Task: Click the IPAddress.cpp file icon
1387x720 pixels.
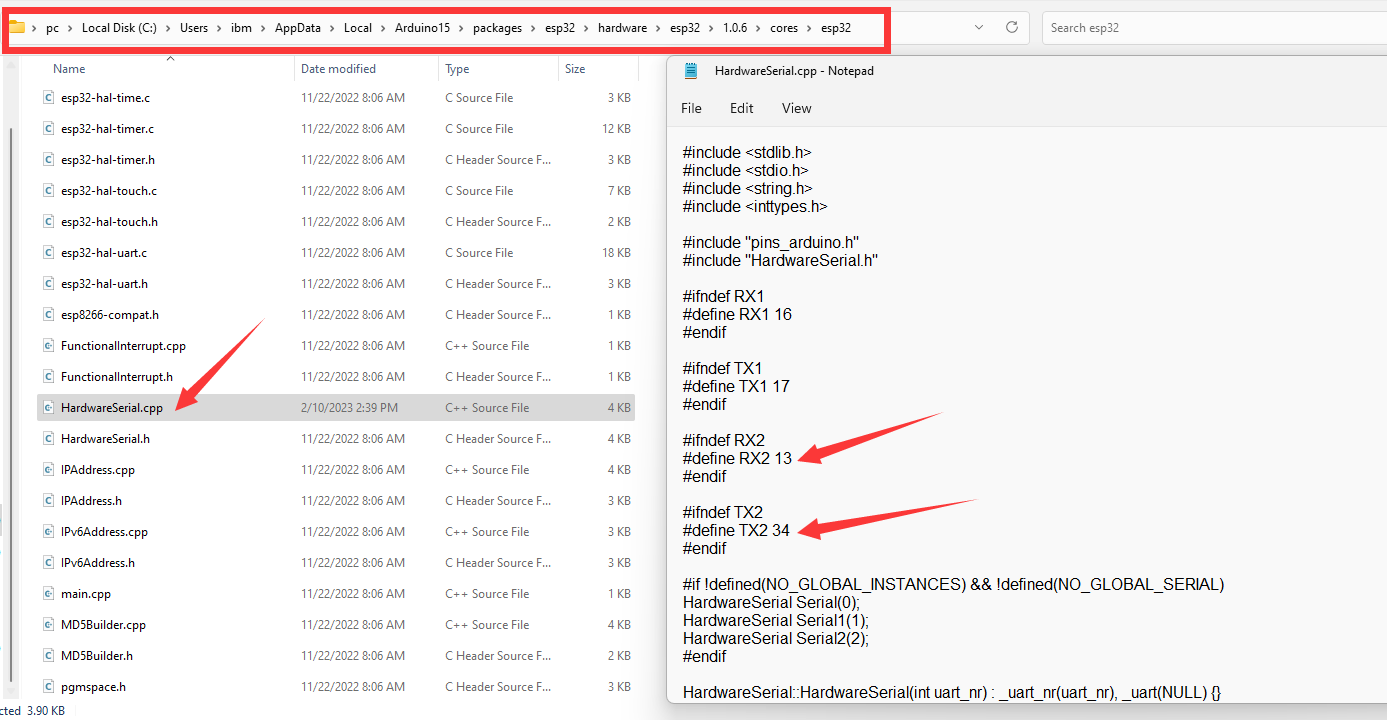Action: pos(48,470)
